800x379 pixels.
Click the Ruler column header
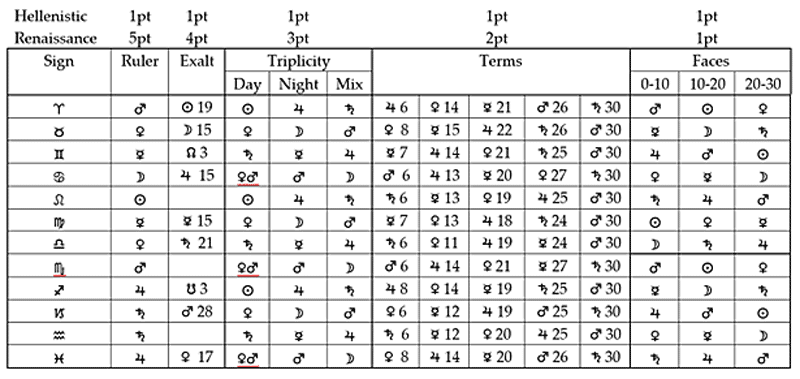[140, 61]
